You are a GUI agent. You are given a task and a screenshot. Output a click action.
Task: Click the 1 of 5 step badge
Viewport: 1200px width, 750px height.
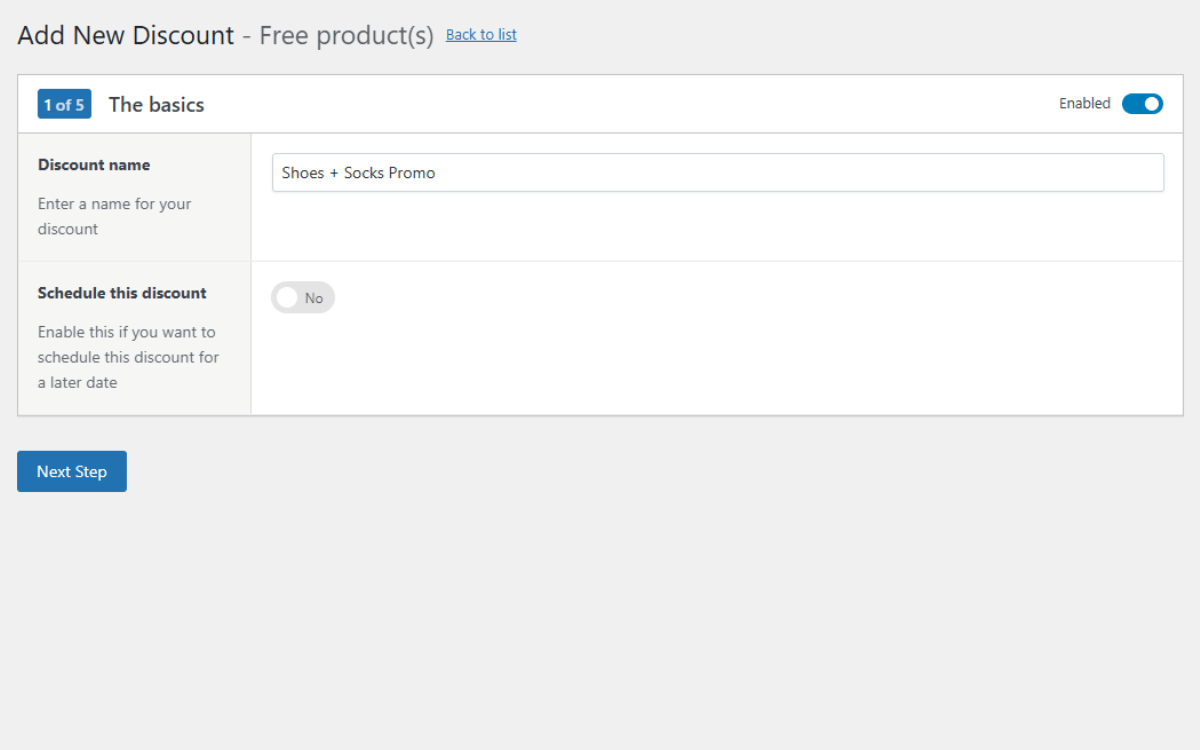pyautogui.click(x=64, y=105)
